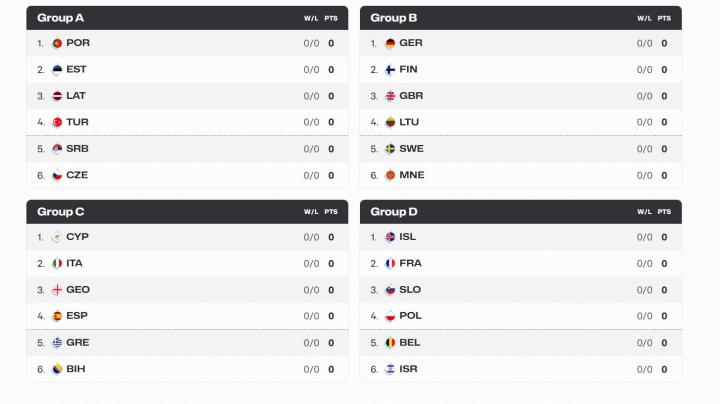The width and height of the screenshot is (720, 404).
Task: Click the Greece flag icon
Action: [x=57, y=342]
